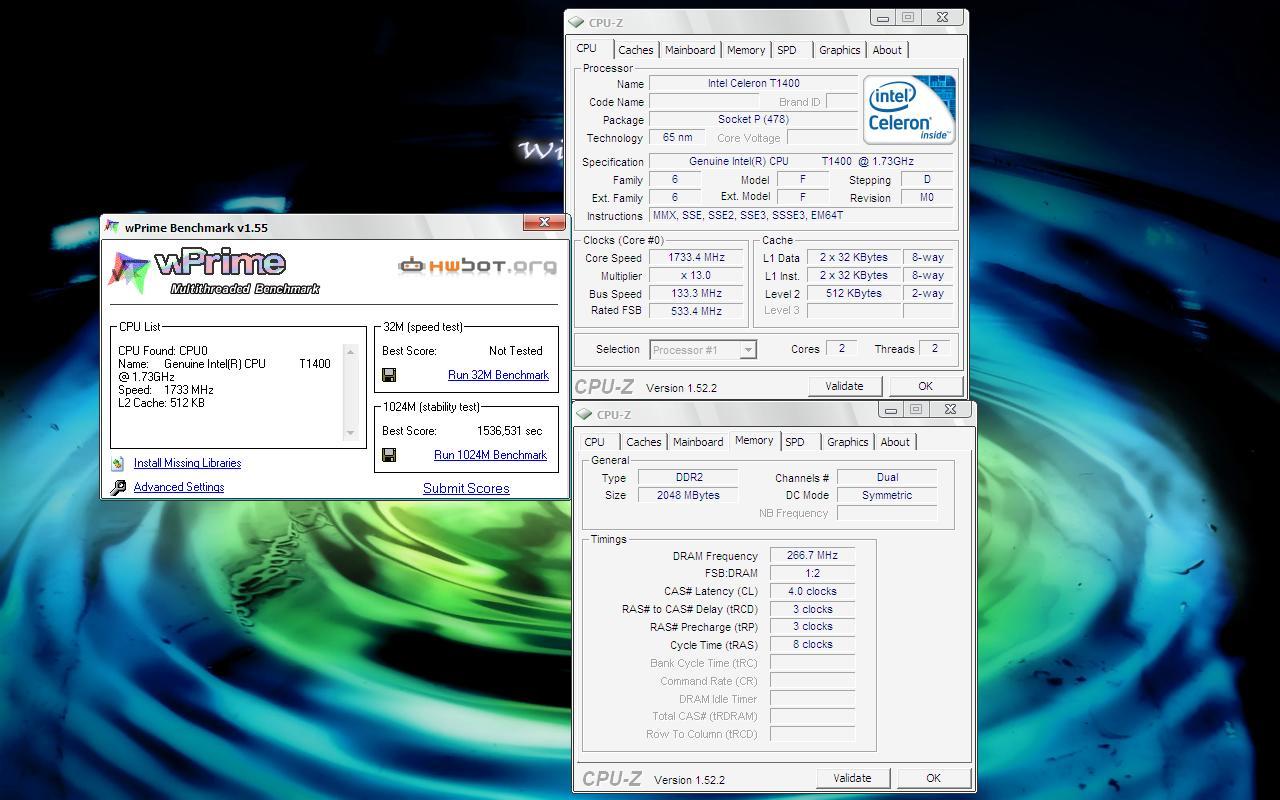Click the Bus Speed value 133.3 MHz
Image resolution: width=1280 pixels, height=800 pixels.
pyautogui.click(x=696, y=294)
